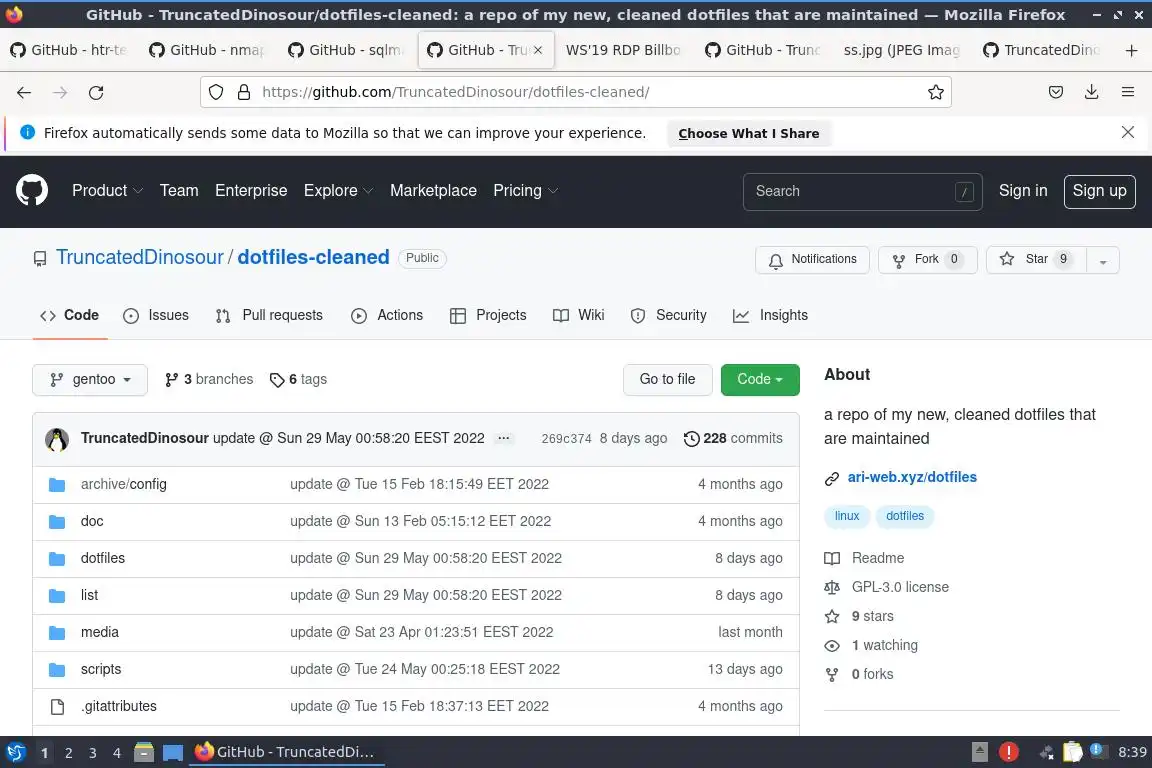The height and width of the screenshot is (768, 1152).
Task: Switch to the Wiki tab
Action: (x=578, y=315)
